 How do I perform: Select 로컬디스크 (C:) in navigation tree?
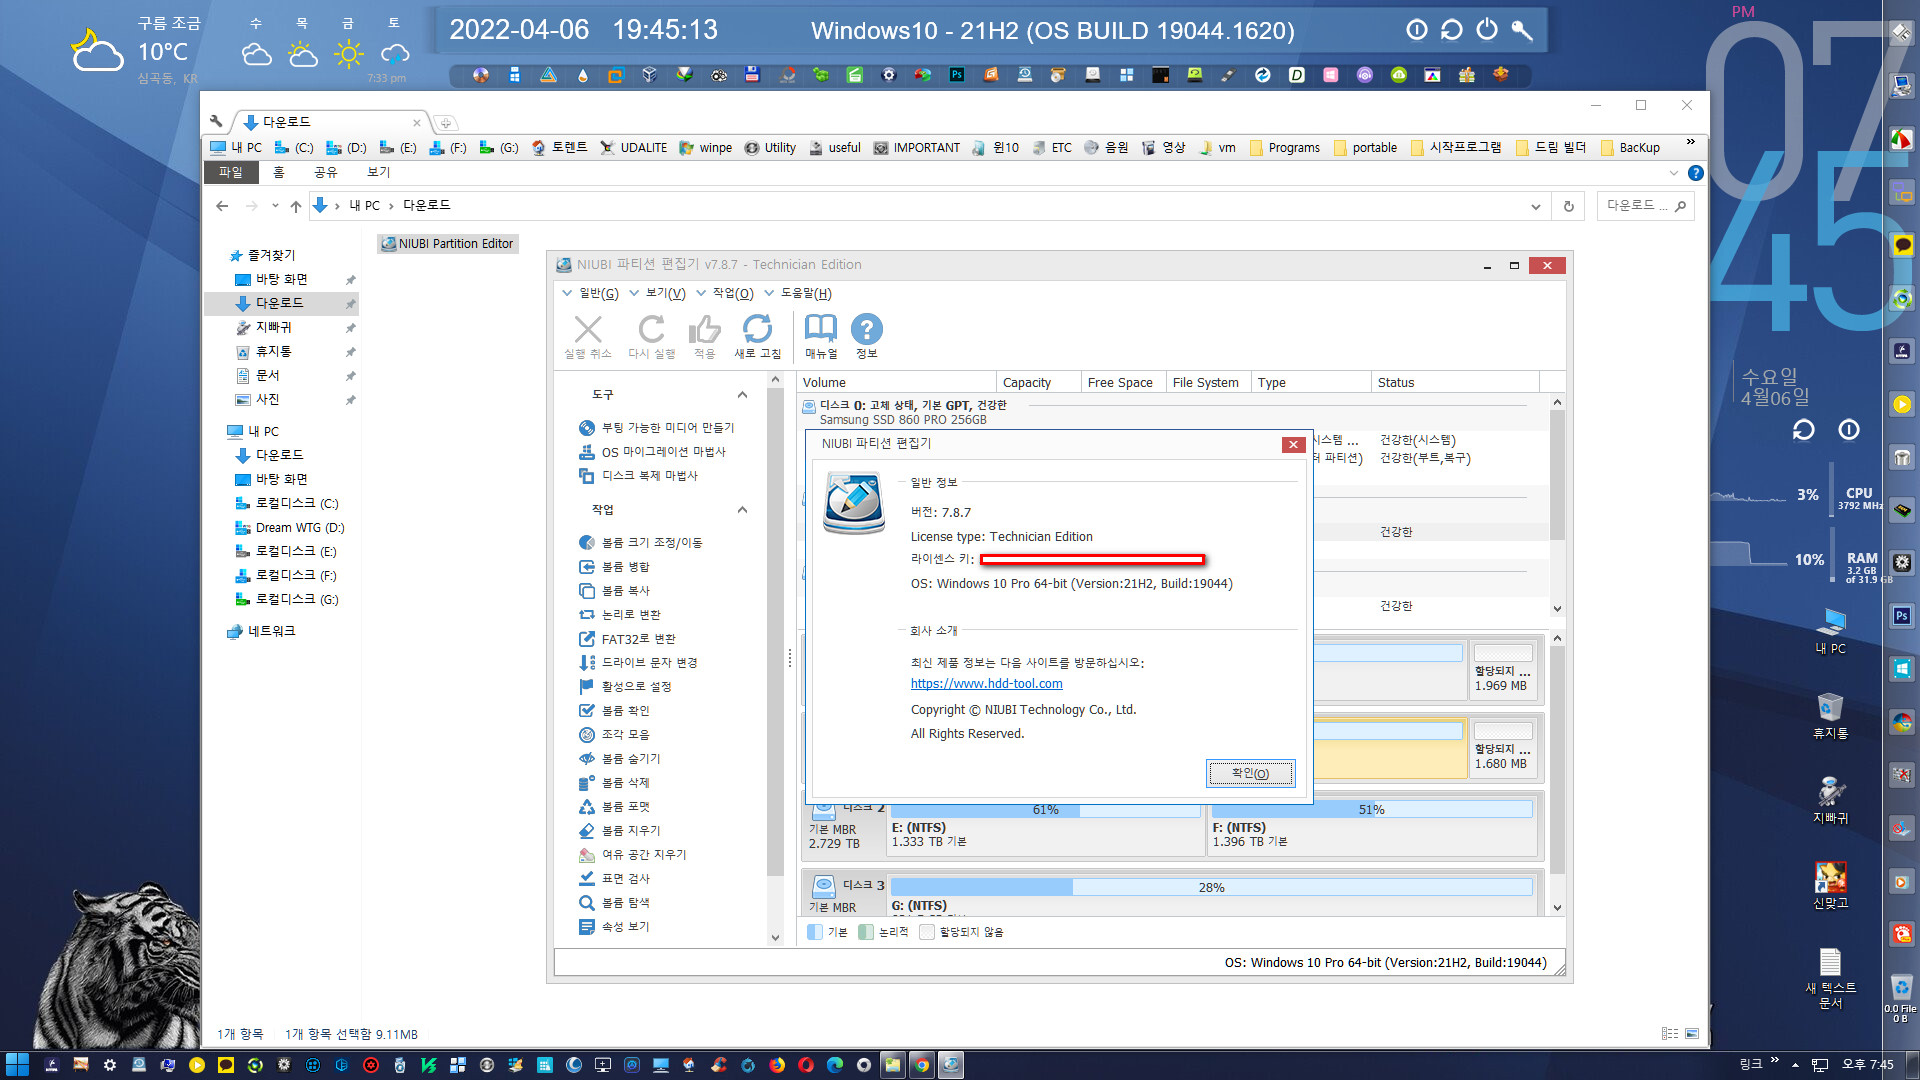(286, 503)
